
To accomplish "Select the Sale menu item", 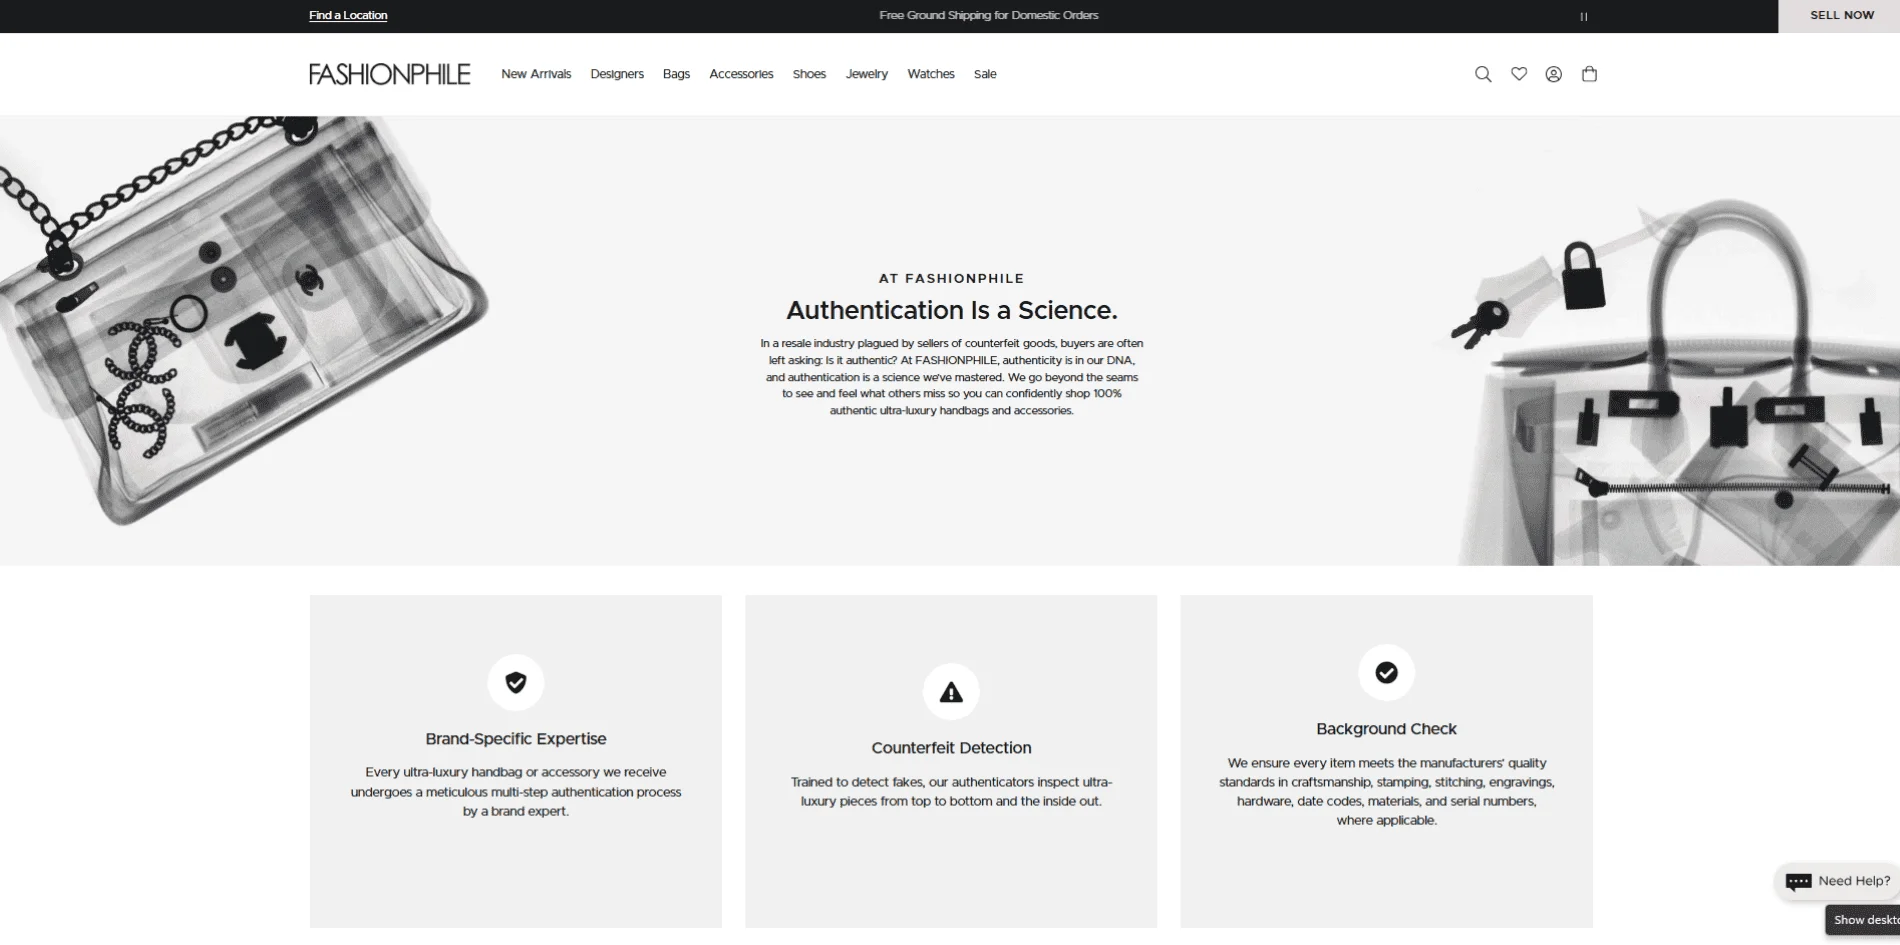I will coord(985,73).
